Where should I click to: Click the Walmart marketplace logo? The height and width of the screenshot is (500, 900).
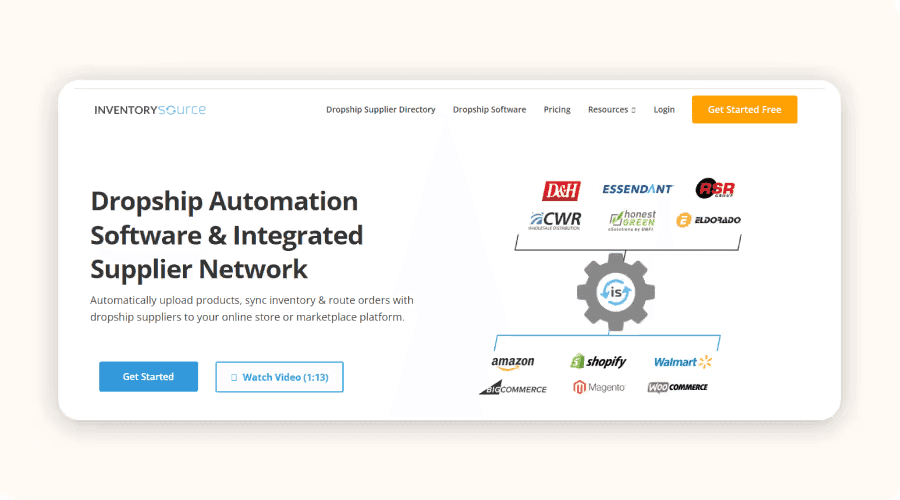682,362
